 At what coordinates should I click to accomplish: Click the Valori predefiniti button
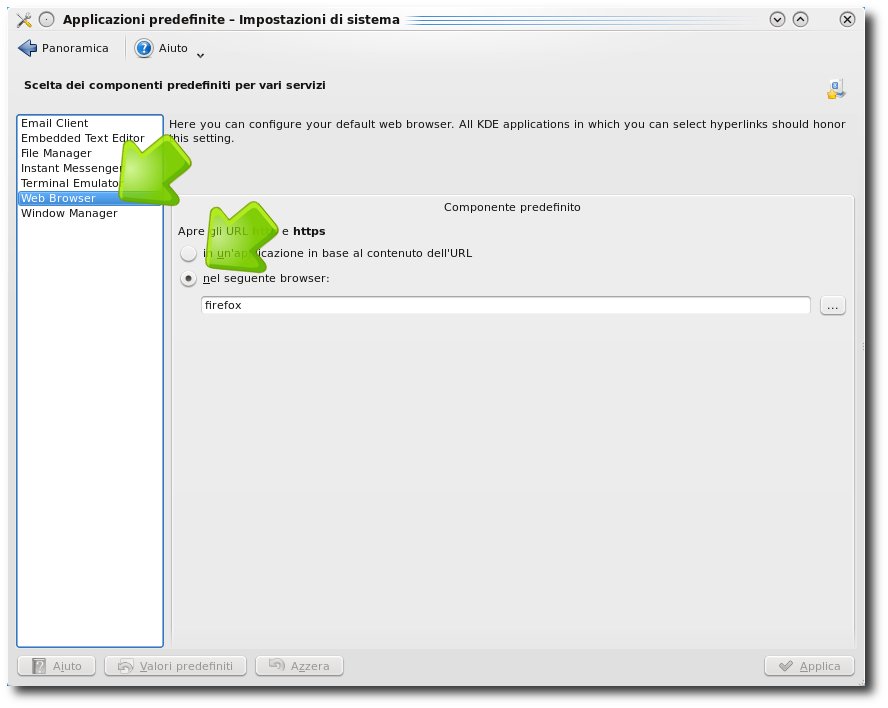[176, 666]
